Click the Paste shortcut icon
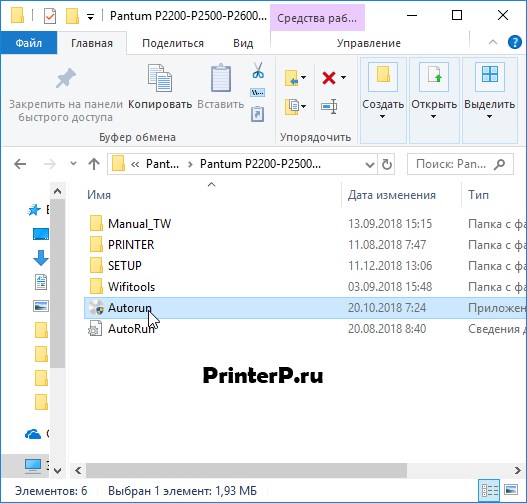 click(x=257, y=114)
